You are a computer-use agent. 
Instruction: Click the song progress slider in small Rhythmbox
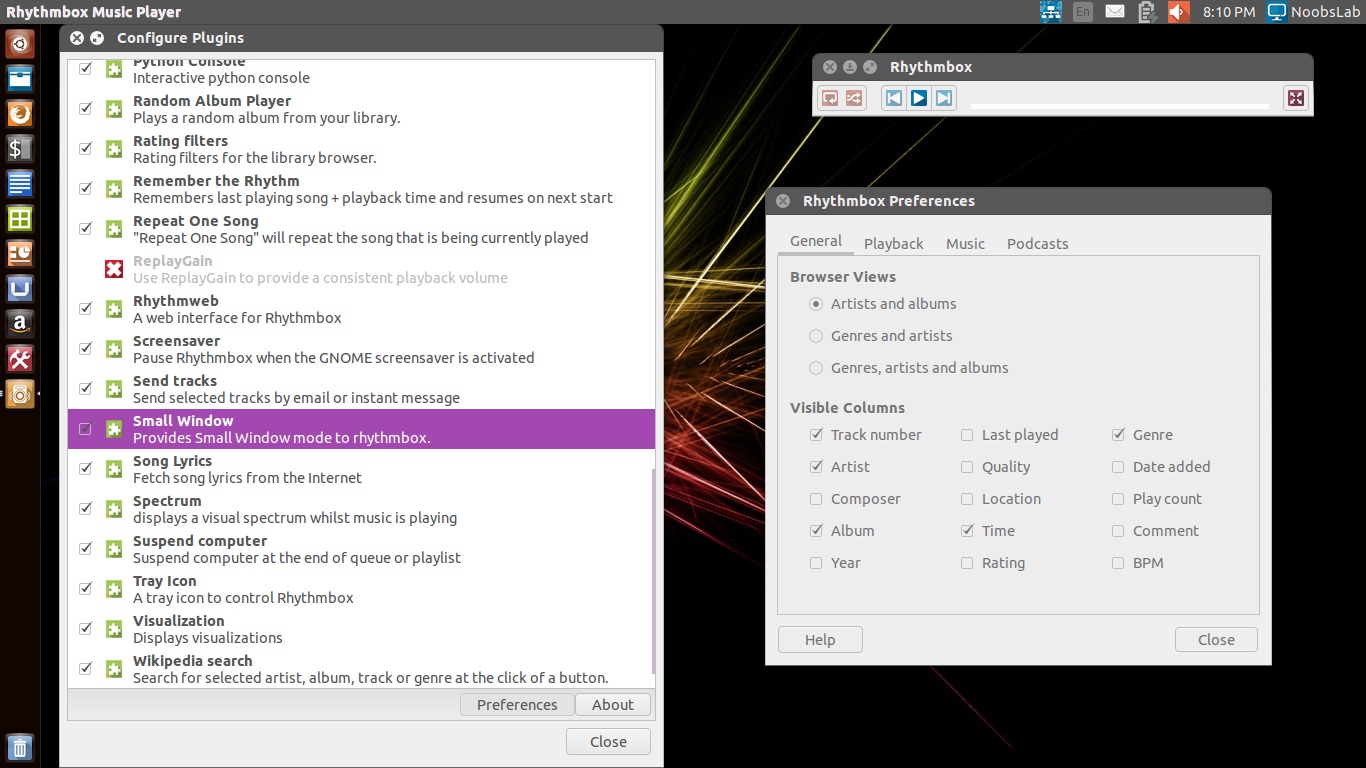tap(1122, 105)
